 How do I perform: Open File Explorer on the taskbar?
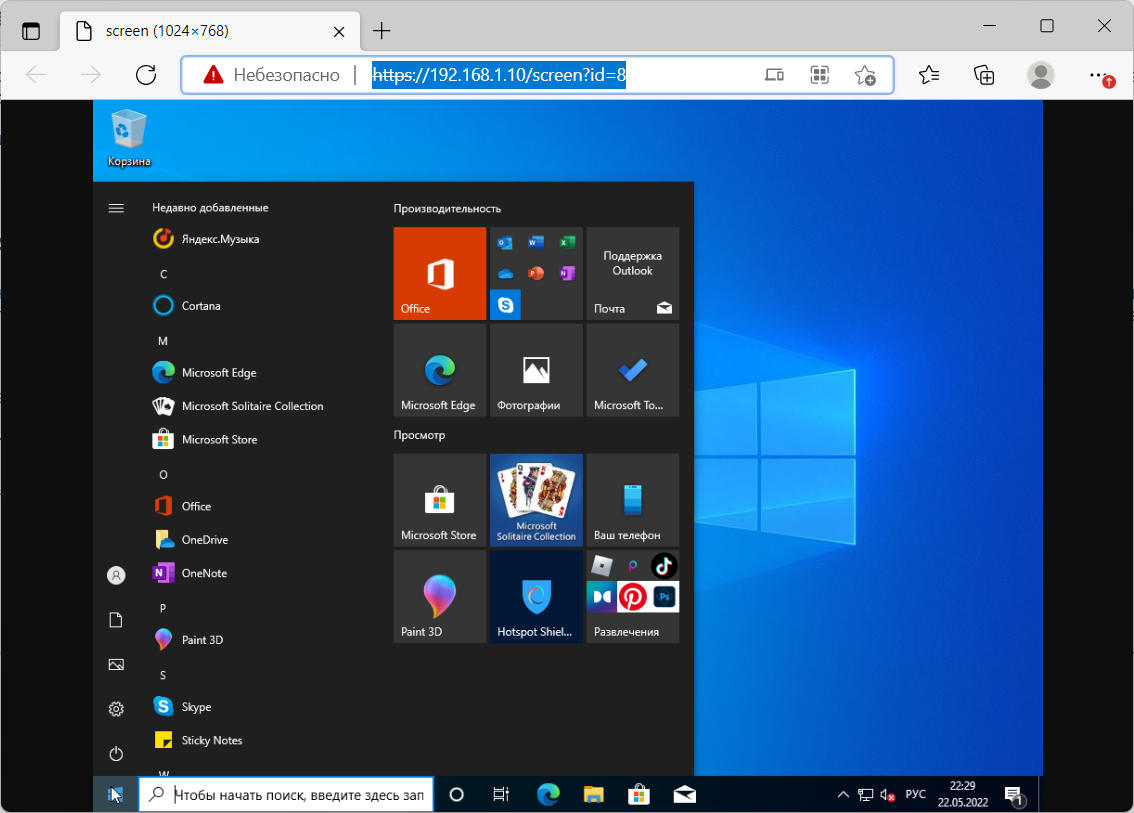coord(593,794)
